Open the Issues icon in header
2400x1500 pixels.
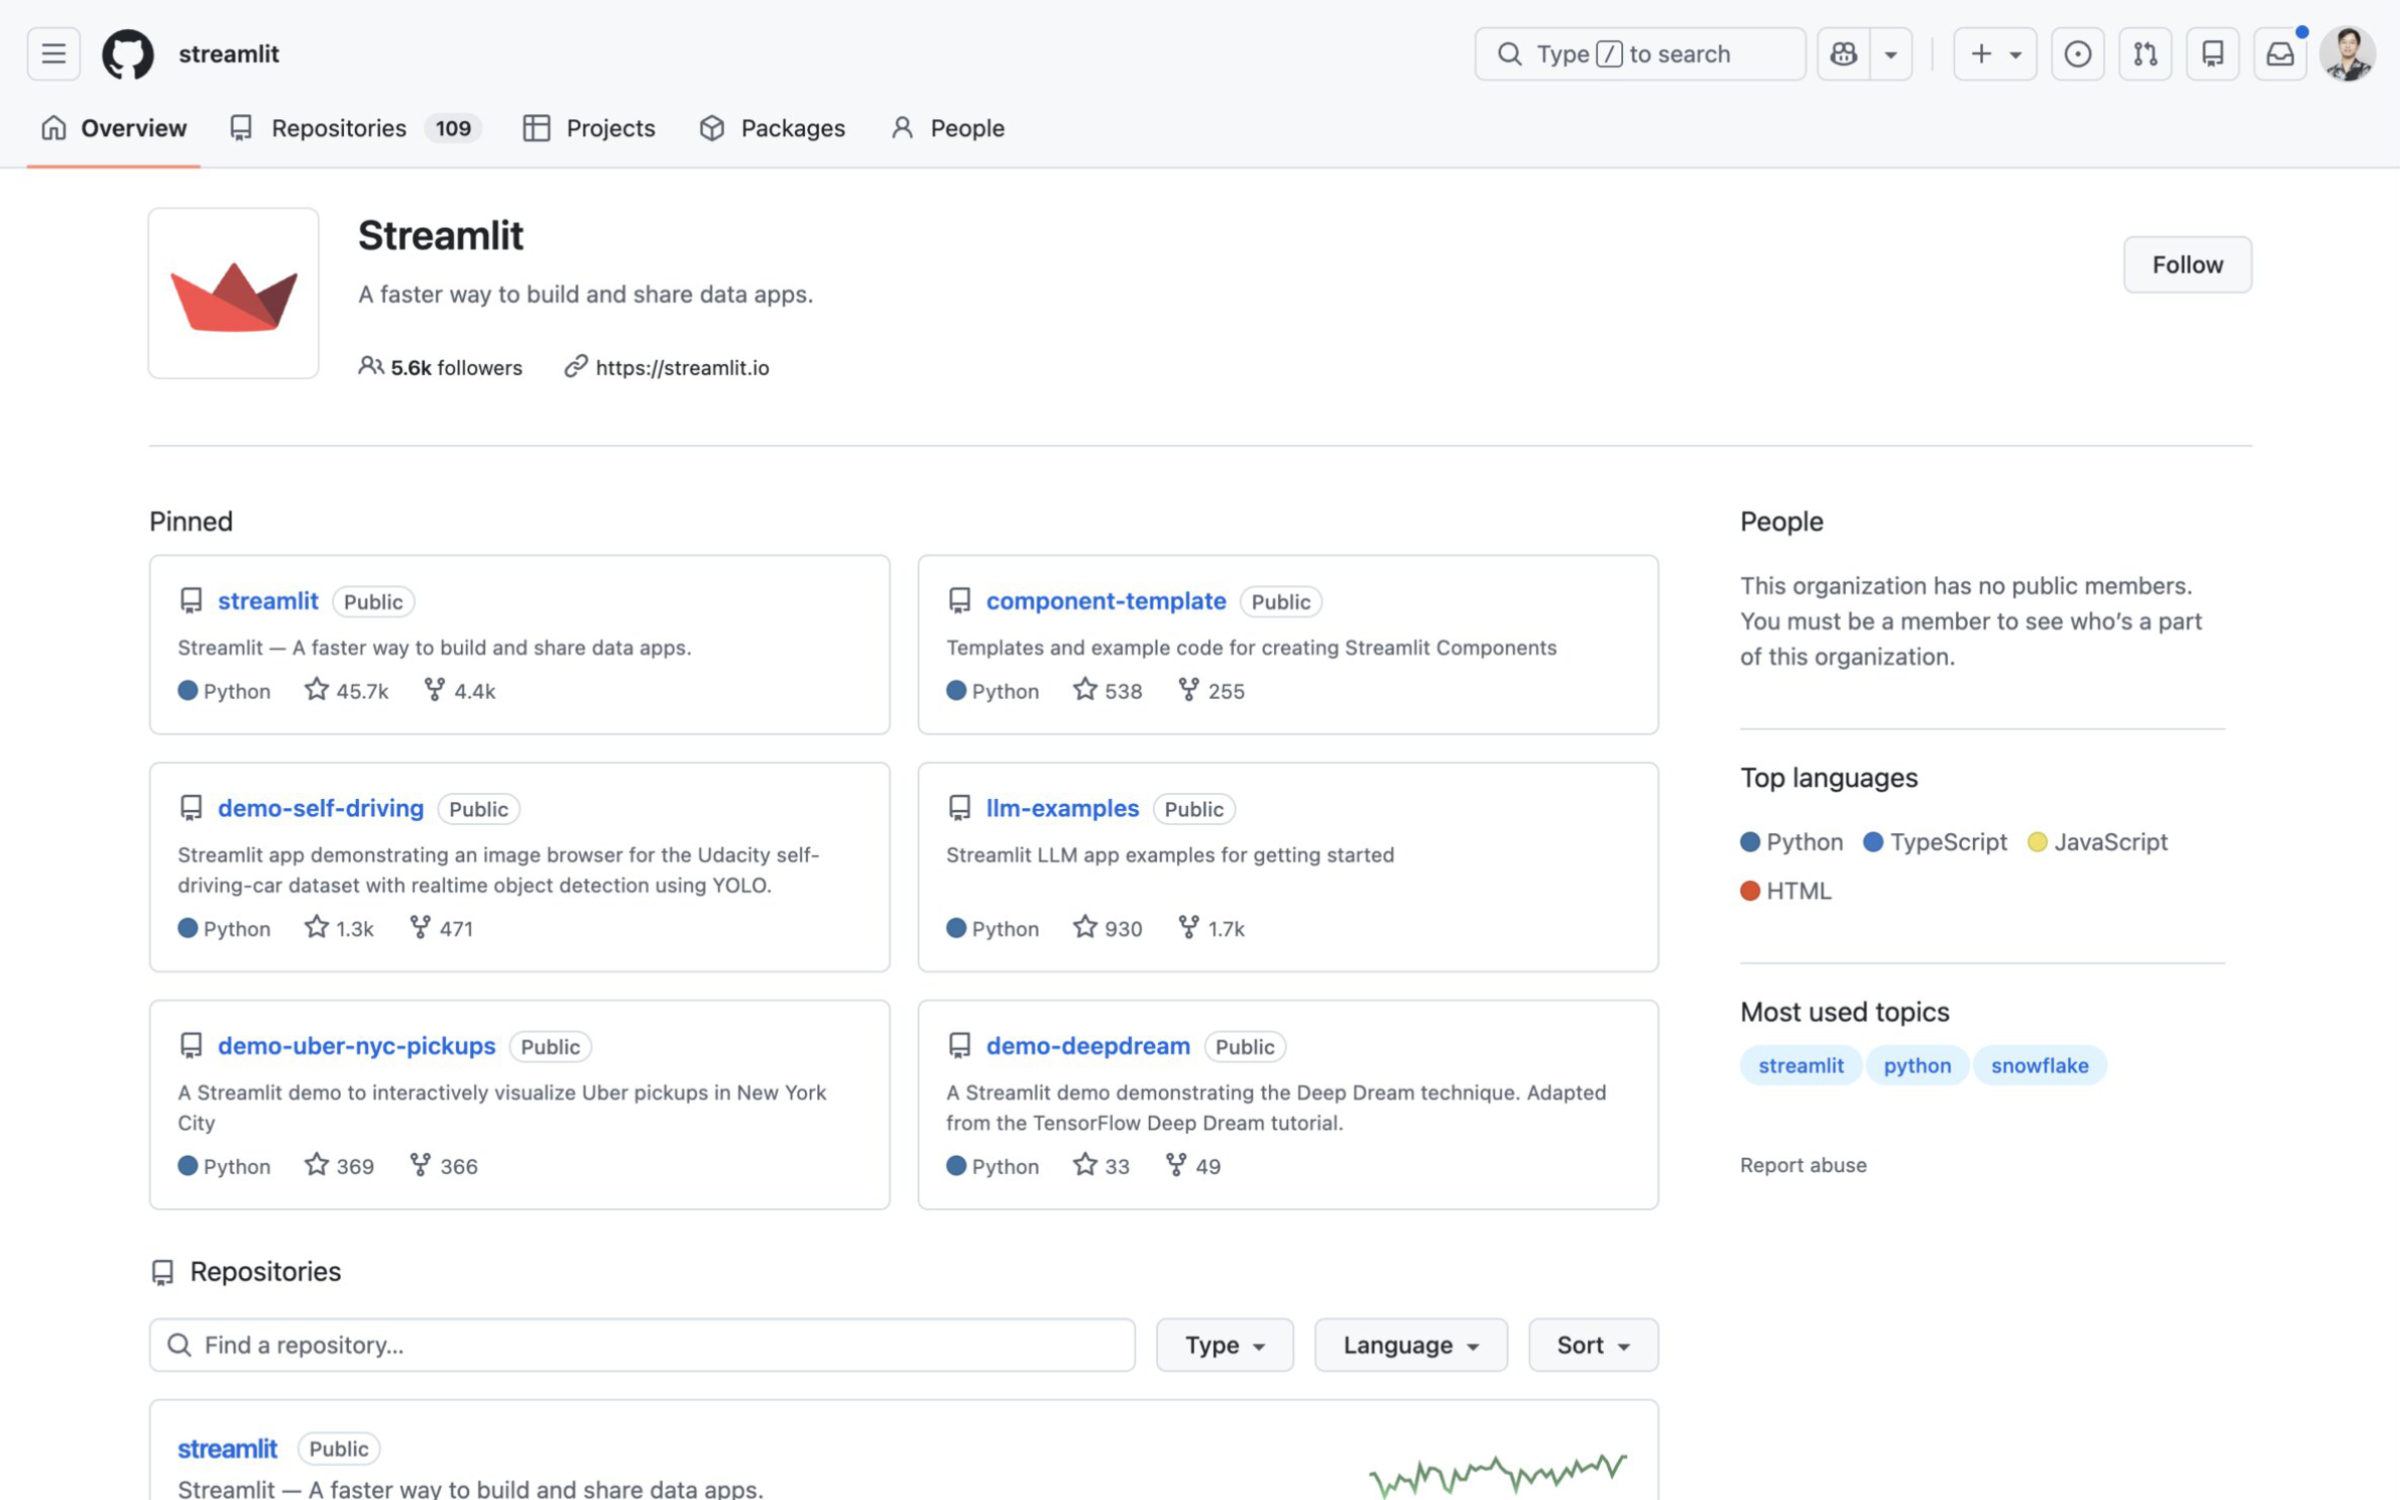pyautogui.click(x=2077, y=53)
